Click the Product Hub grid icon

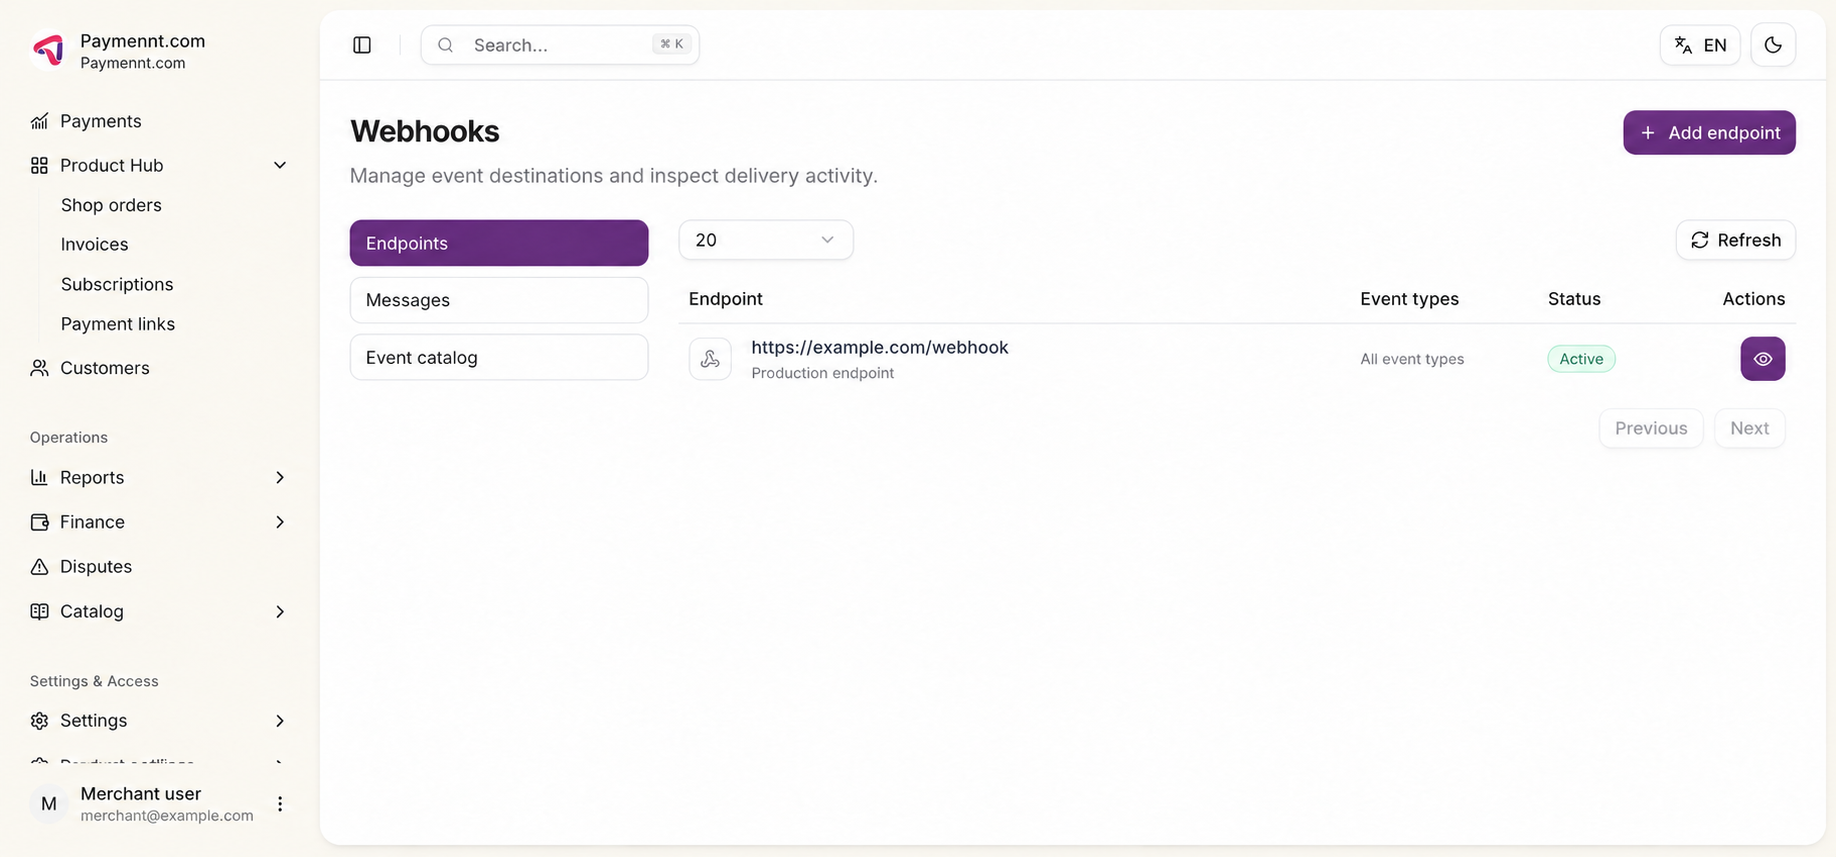(39, 165)
